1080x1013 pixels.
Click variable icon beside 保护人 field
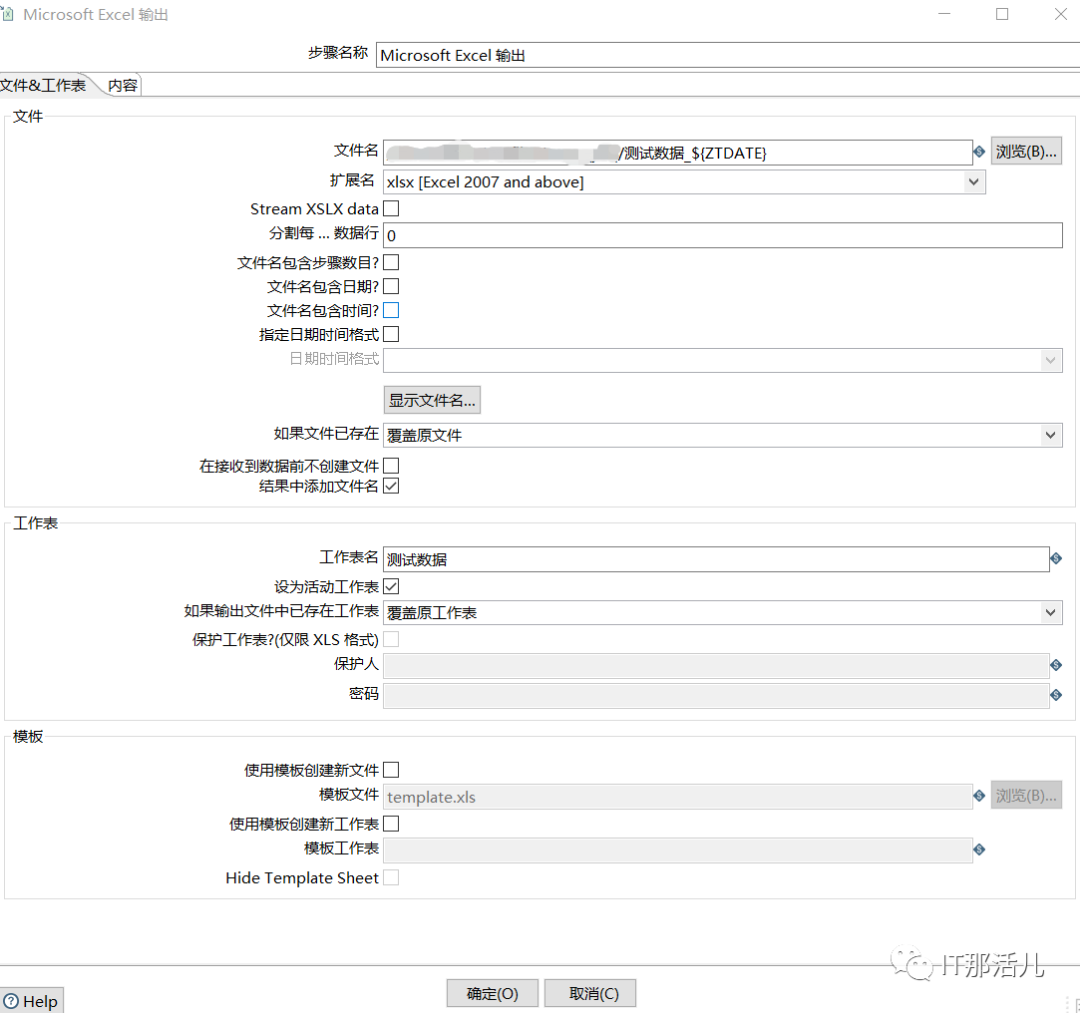point(1056,665)
